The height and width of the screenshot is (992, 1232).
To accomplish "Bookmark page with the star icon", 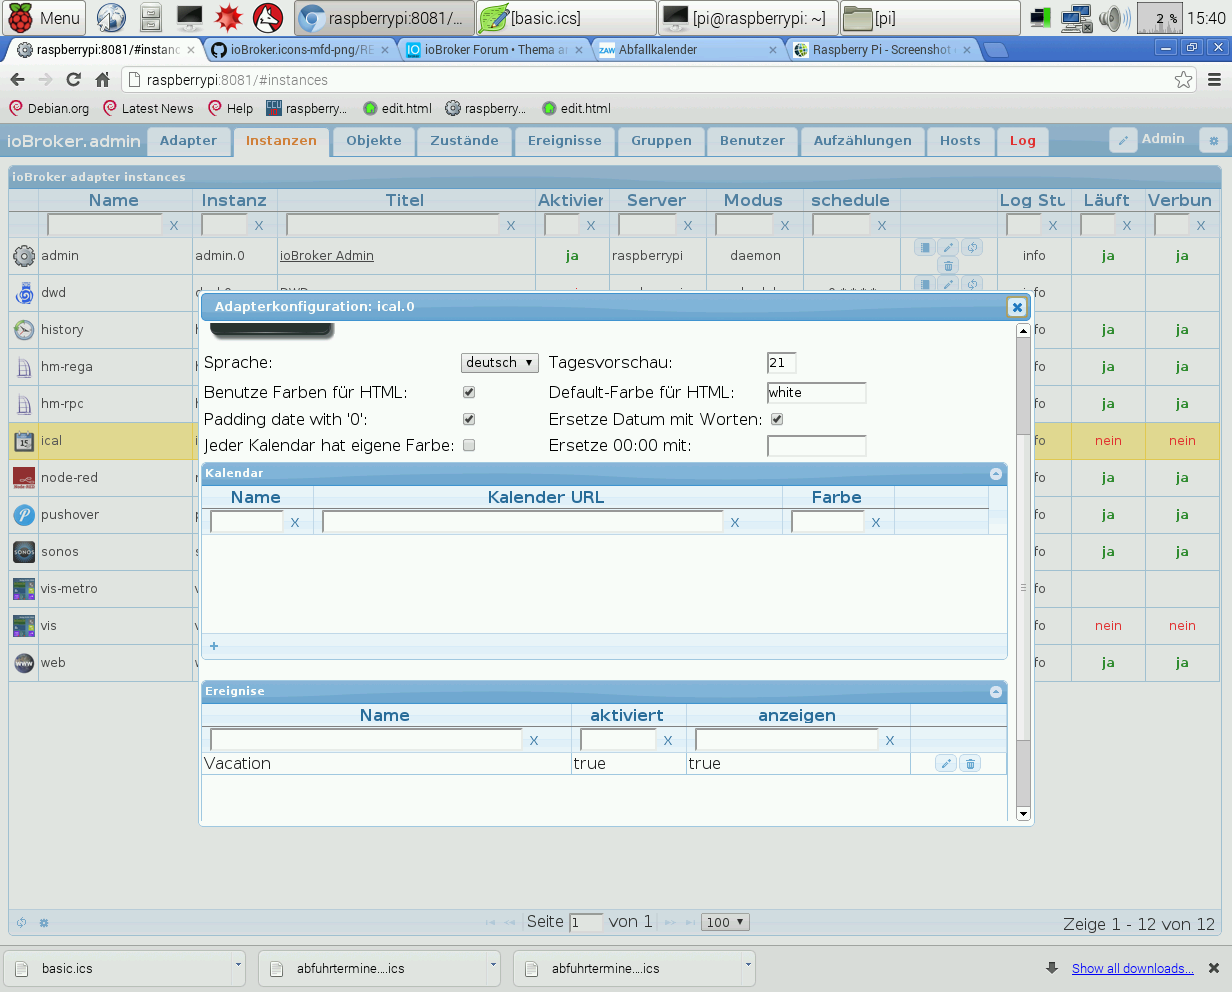I will pos(1184,80).
